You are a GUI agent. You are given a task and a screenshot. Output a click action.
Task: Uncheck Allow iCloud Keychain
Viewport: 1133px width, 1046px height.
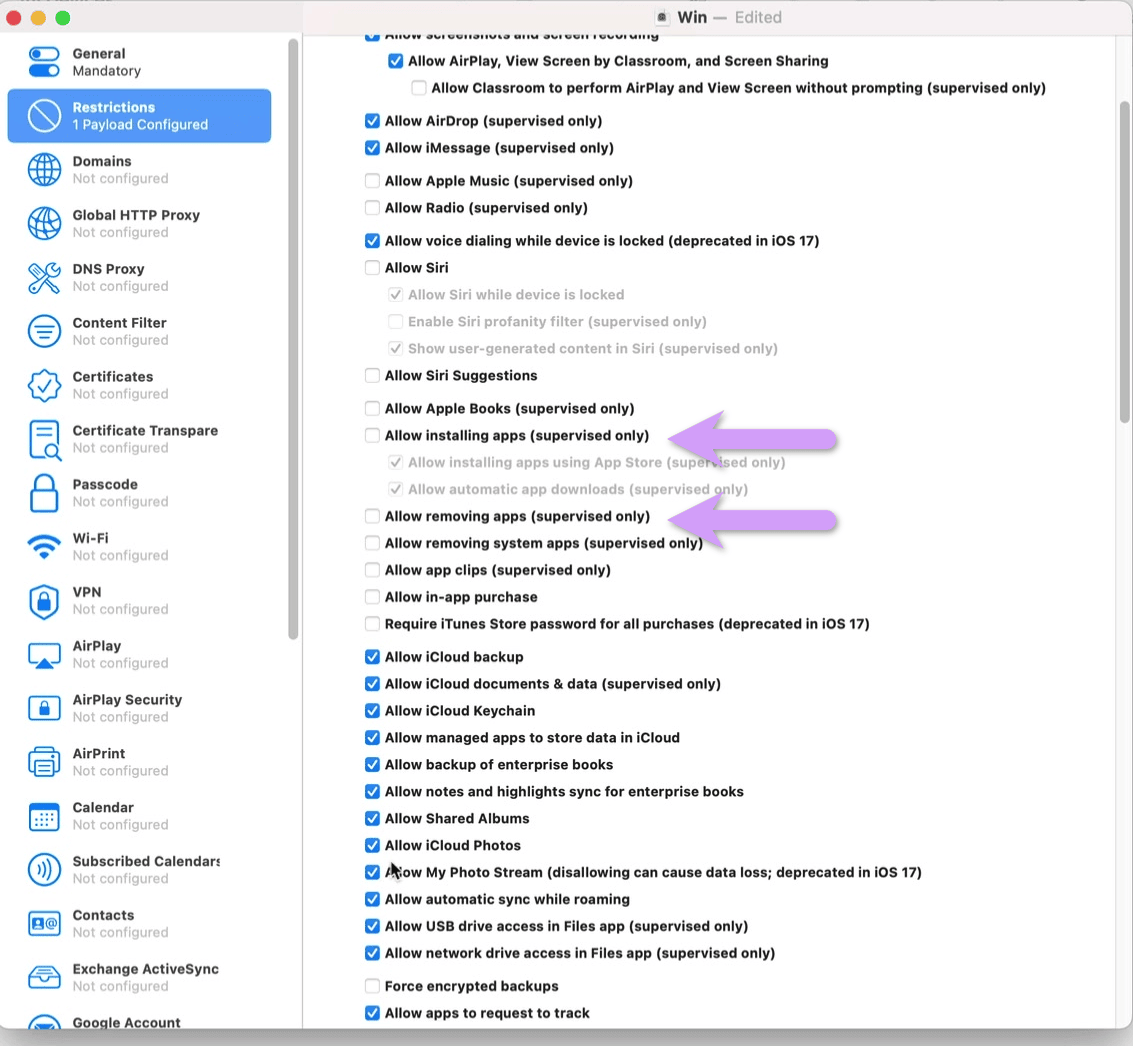(x=372, y=711)
